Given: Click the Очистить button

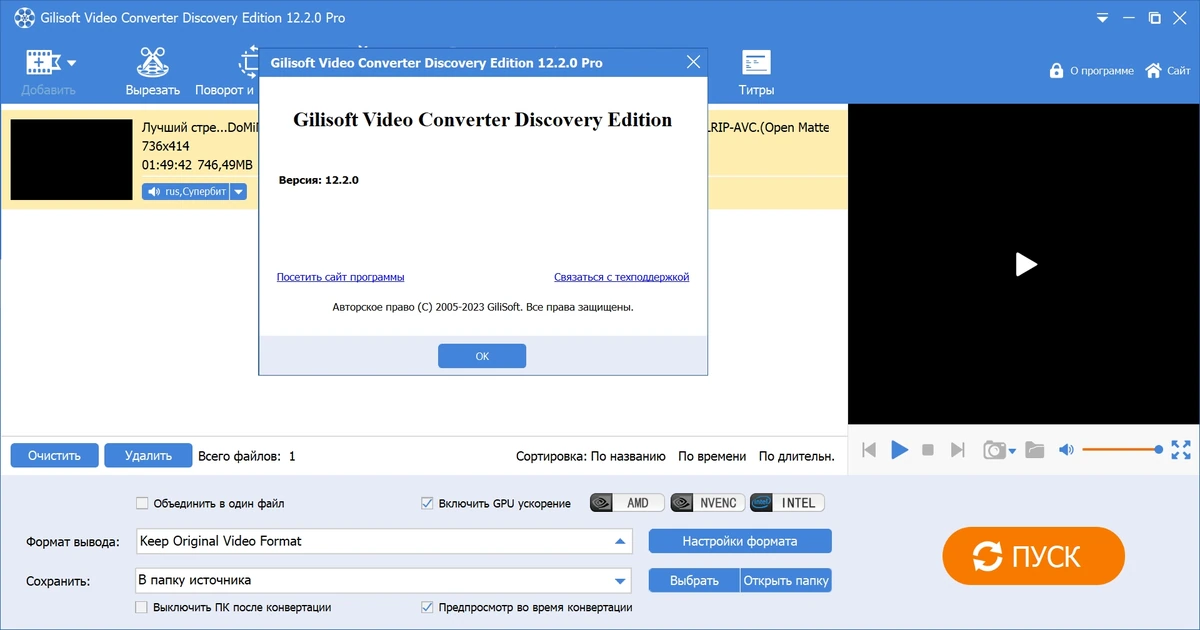Looking at the screenshot, I should (54, 456).
